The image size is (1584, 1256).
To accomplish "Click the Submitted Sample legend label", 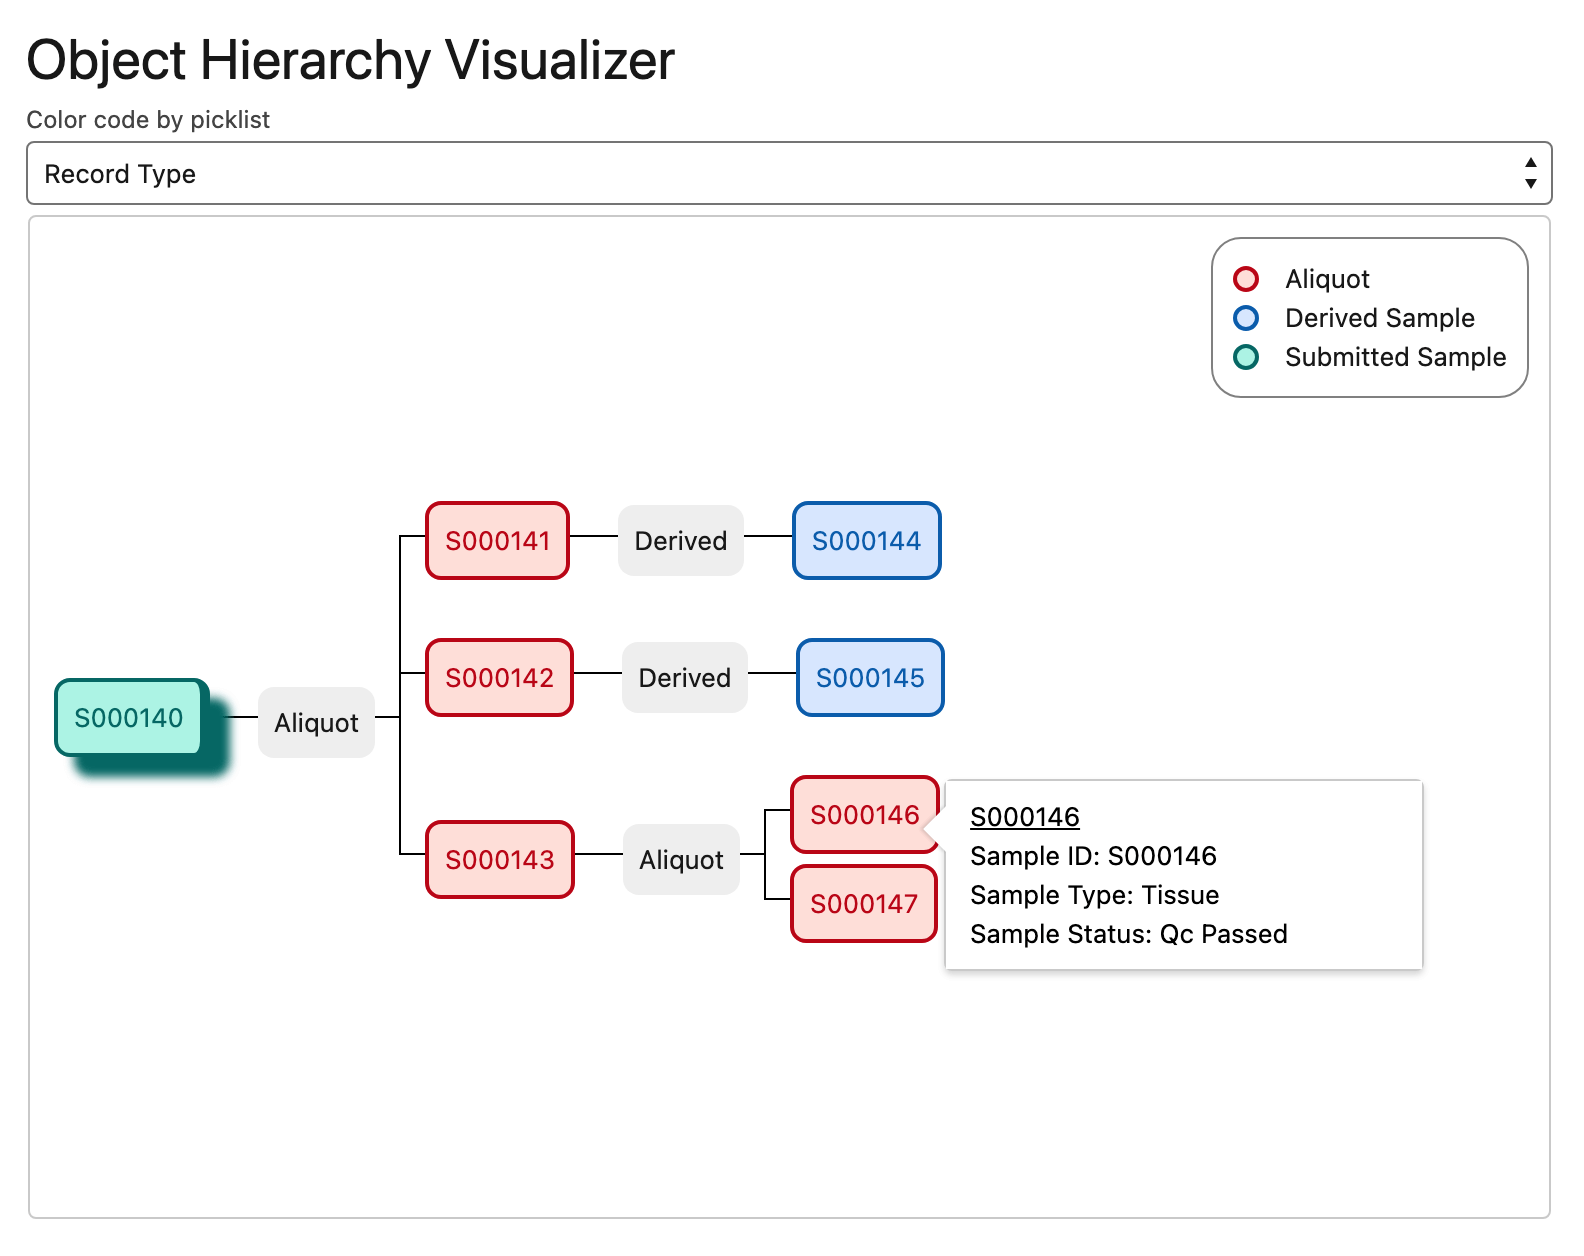I will (1395, 357).
